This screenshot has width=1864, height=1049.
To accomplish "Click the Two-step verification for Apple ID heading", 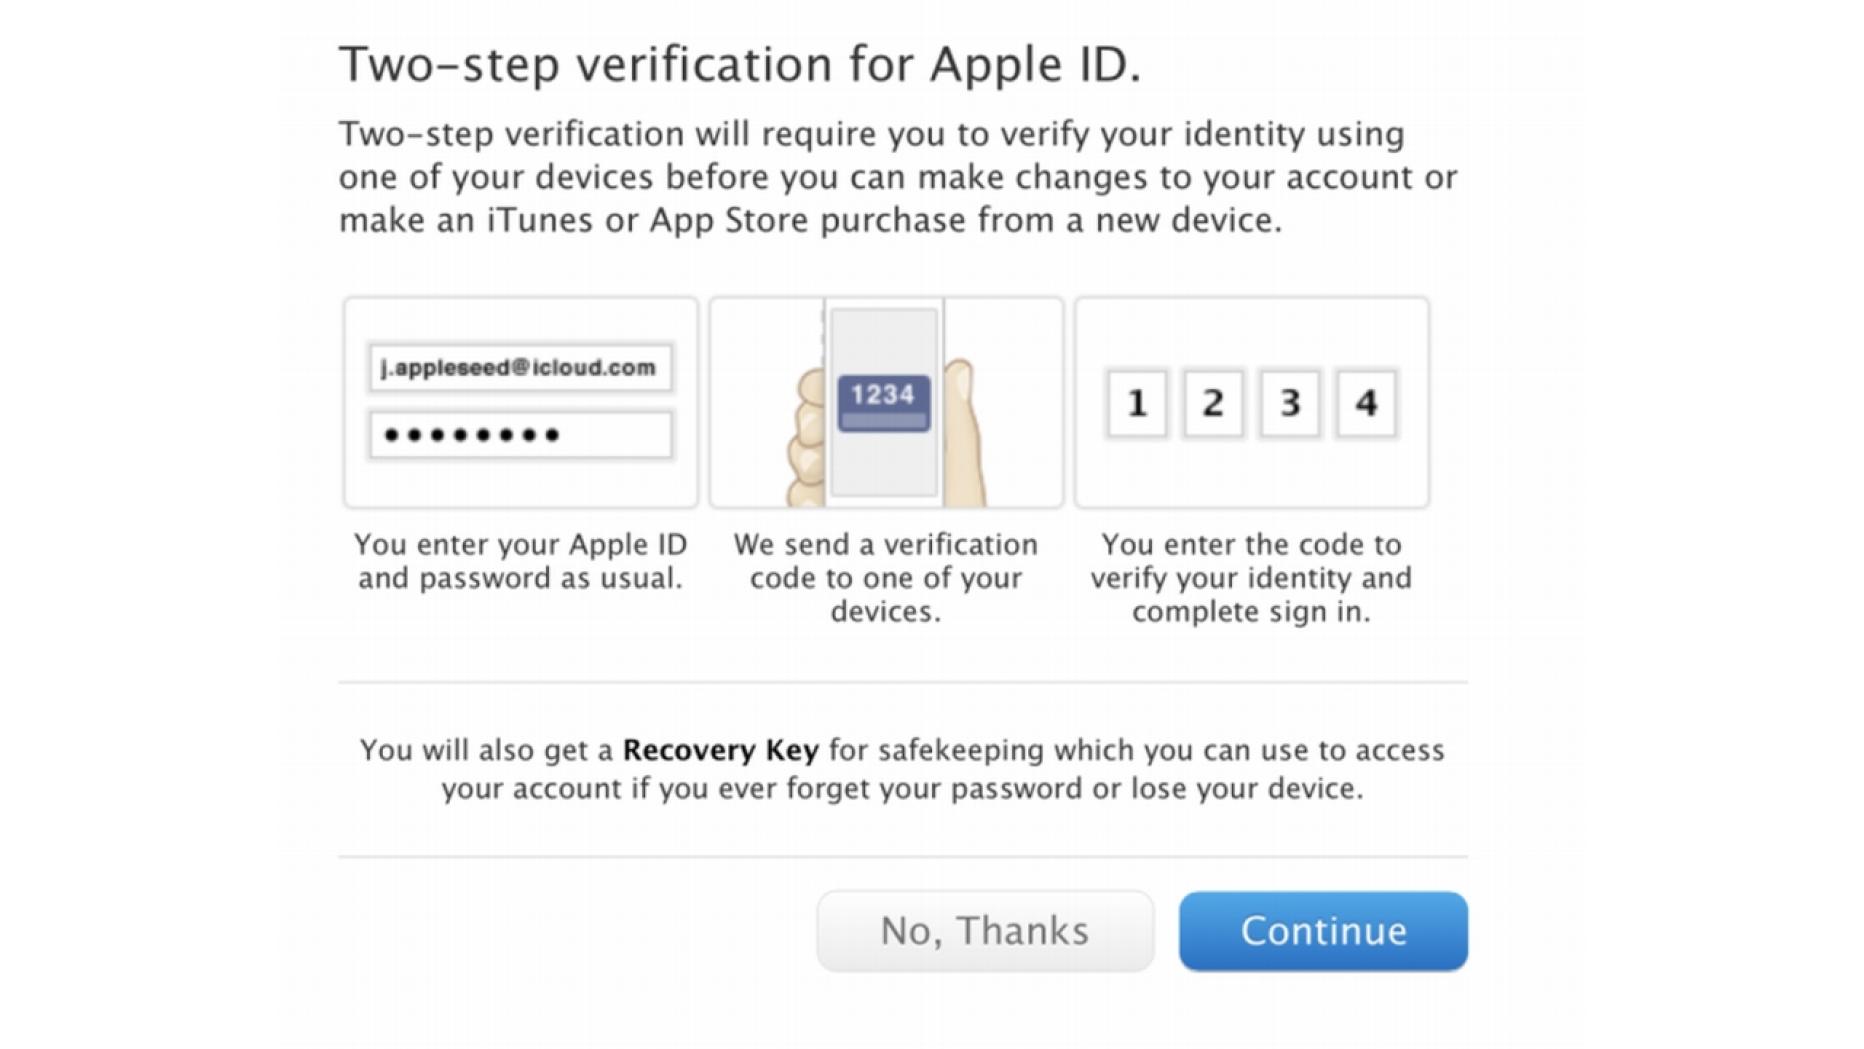I will click(740, 64).
